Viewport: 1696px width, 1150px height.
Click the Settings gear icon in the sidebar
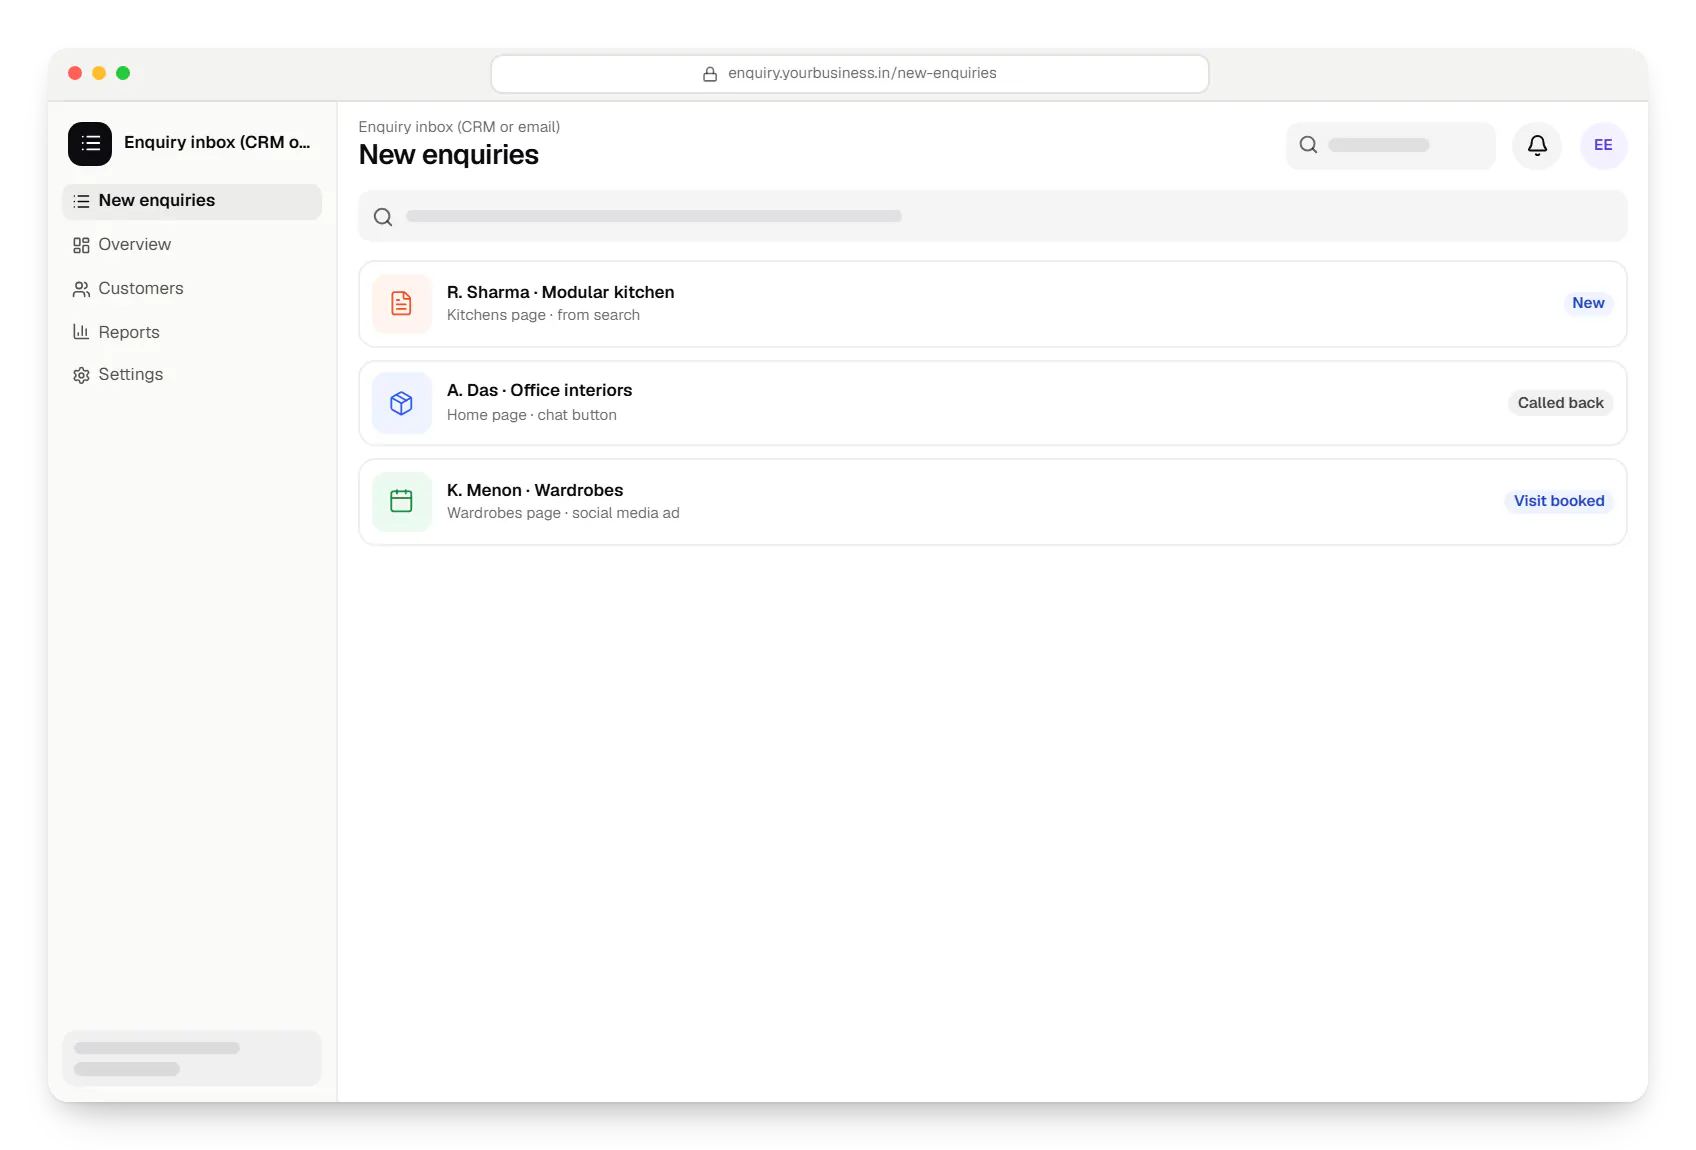click(x=81, y=375)
